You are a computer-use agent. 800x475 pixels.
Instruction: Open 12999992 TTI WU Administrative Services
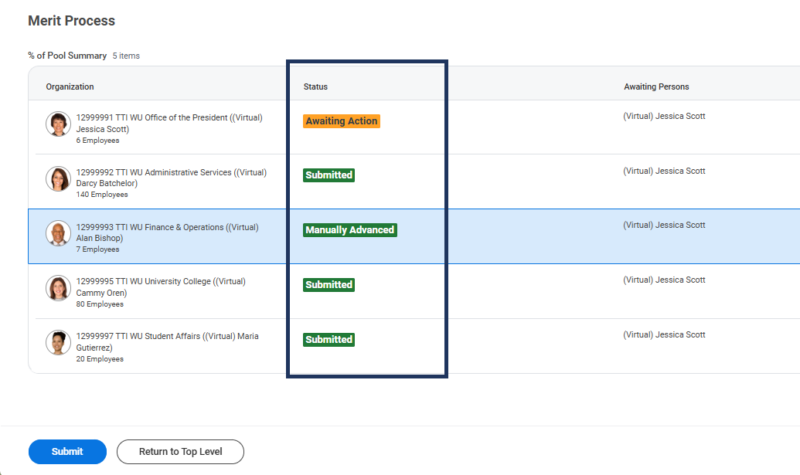coord(171,178)
